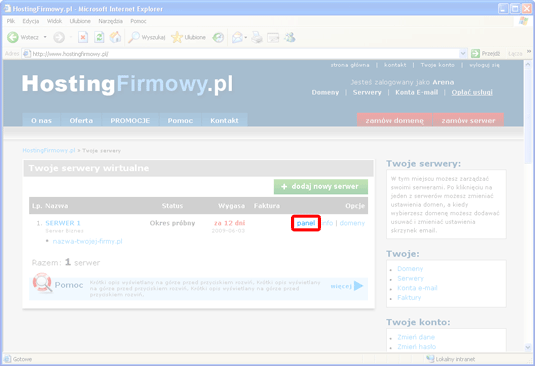Open the Edycja menu
The width and height of the screenshot is (535, 366).
click(x=31, y=21)
